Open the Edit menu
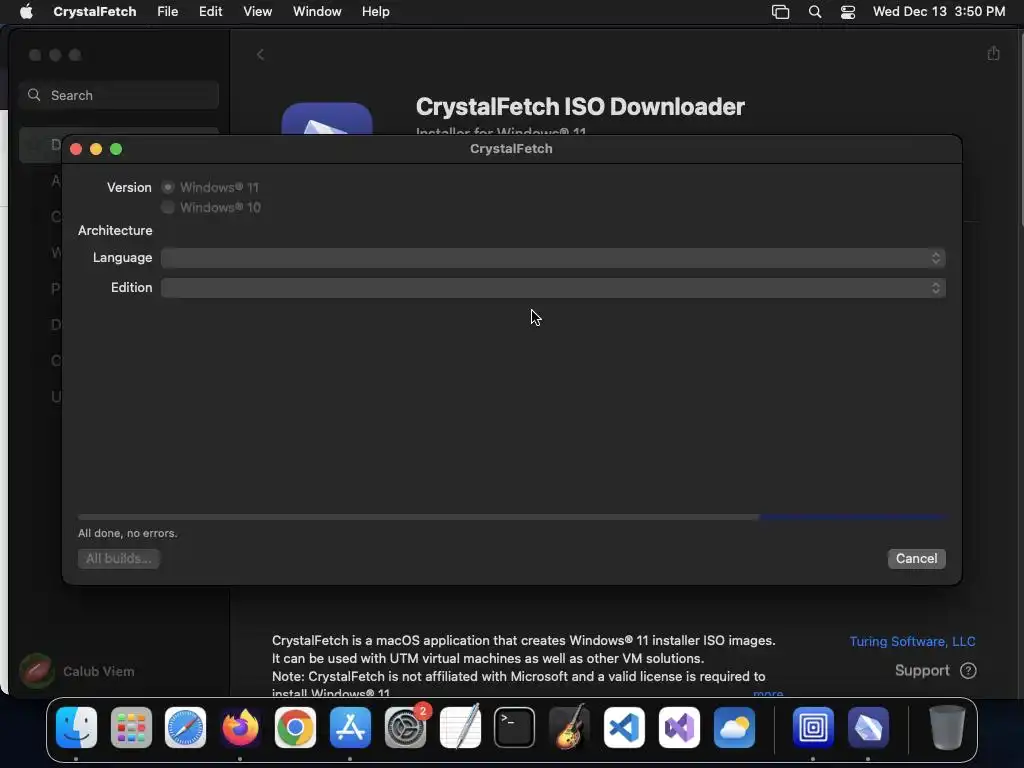 [210, 12]
